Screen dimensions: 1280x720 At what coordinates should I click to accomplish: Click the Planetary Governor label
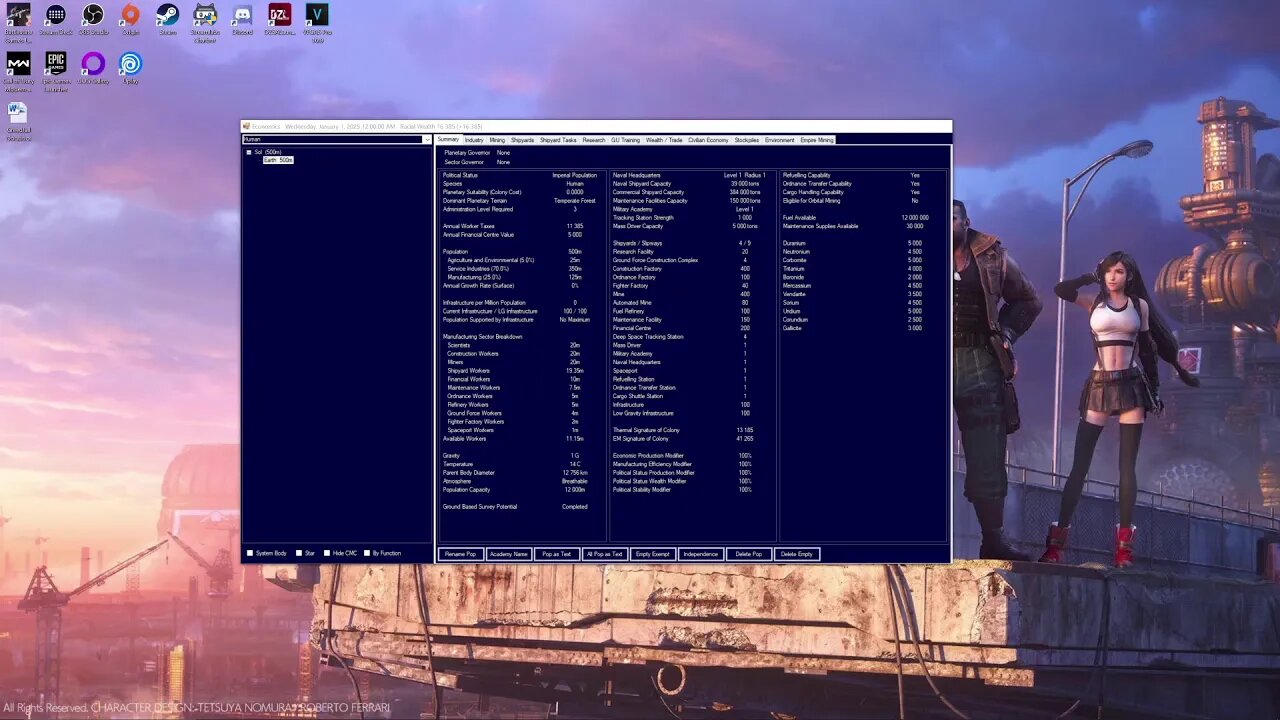pos(467,153)
